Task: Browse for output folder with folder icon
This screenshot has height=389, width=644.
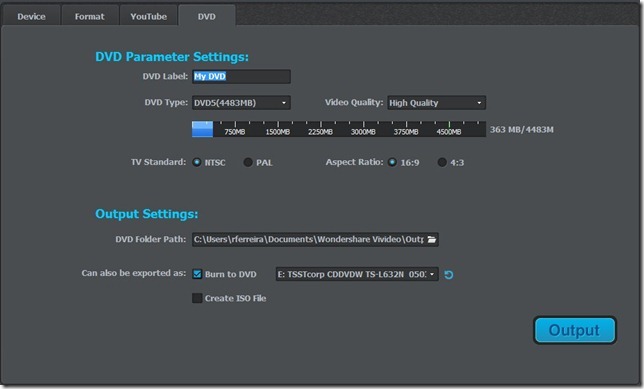Action: coord(432,239)
